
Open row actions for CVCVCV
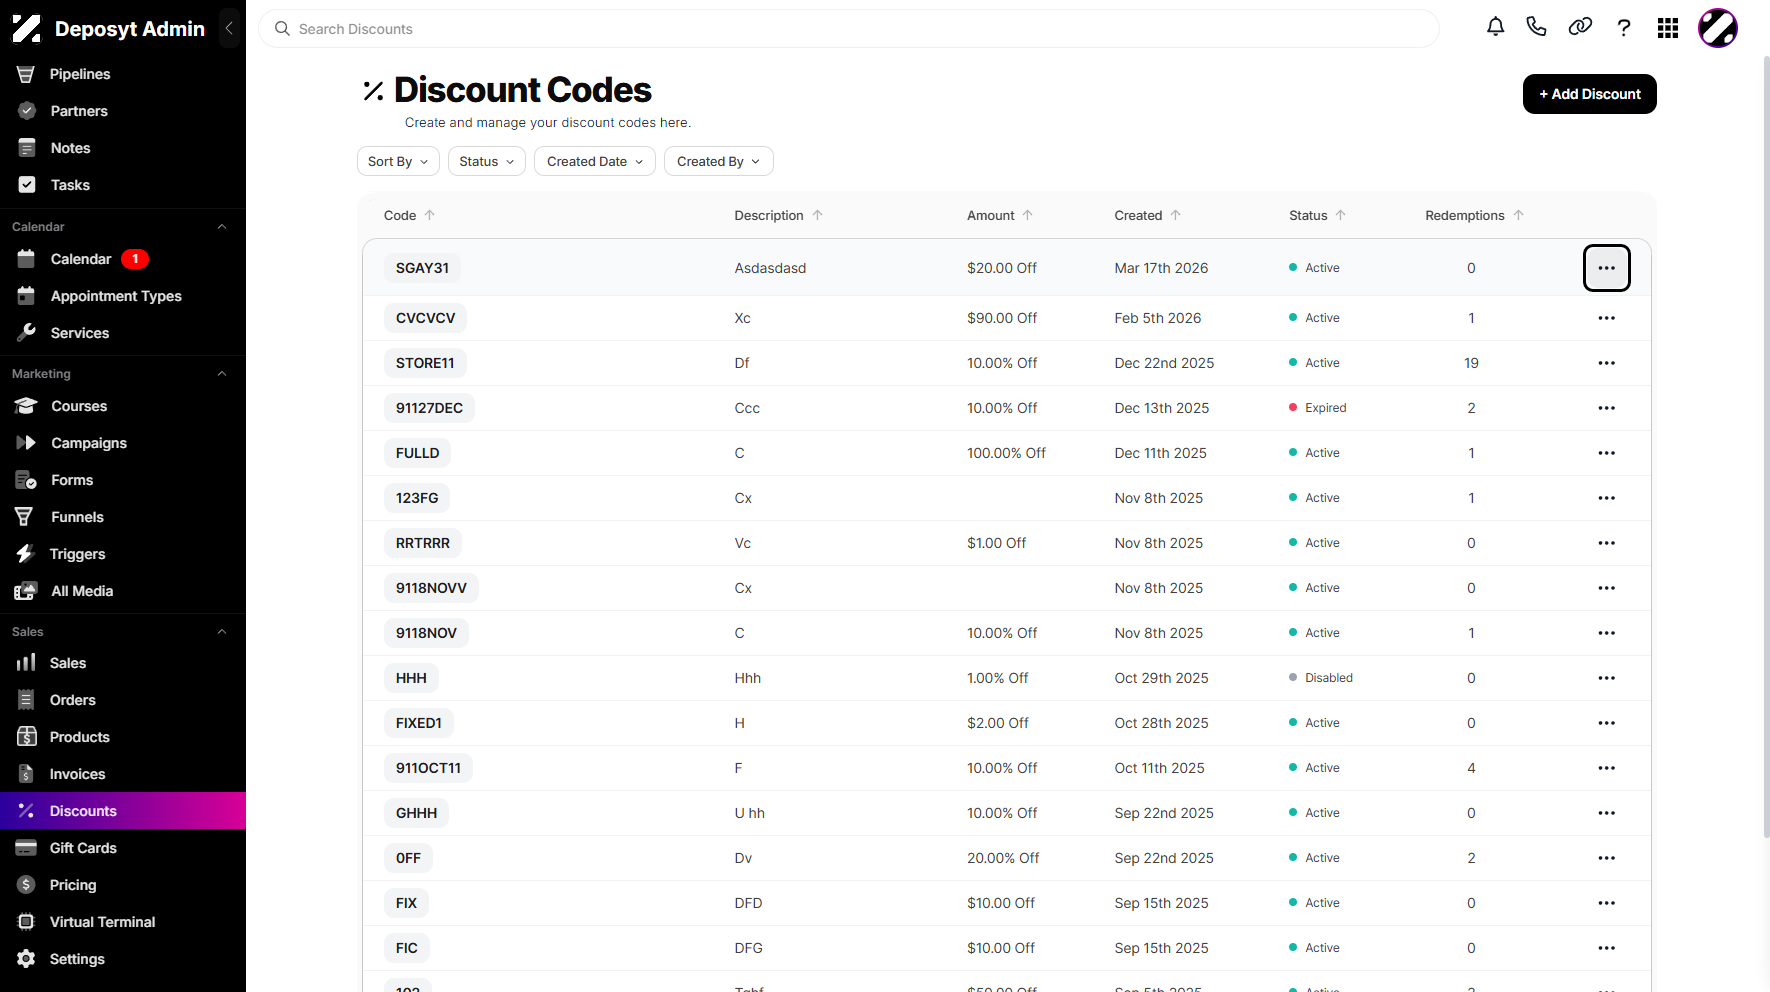coord(1607,318)
